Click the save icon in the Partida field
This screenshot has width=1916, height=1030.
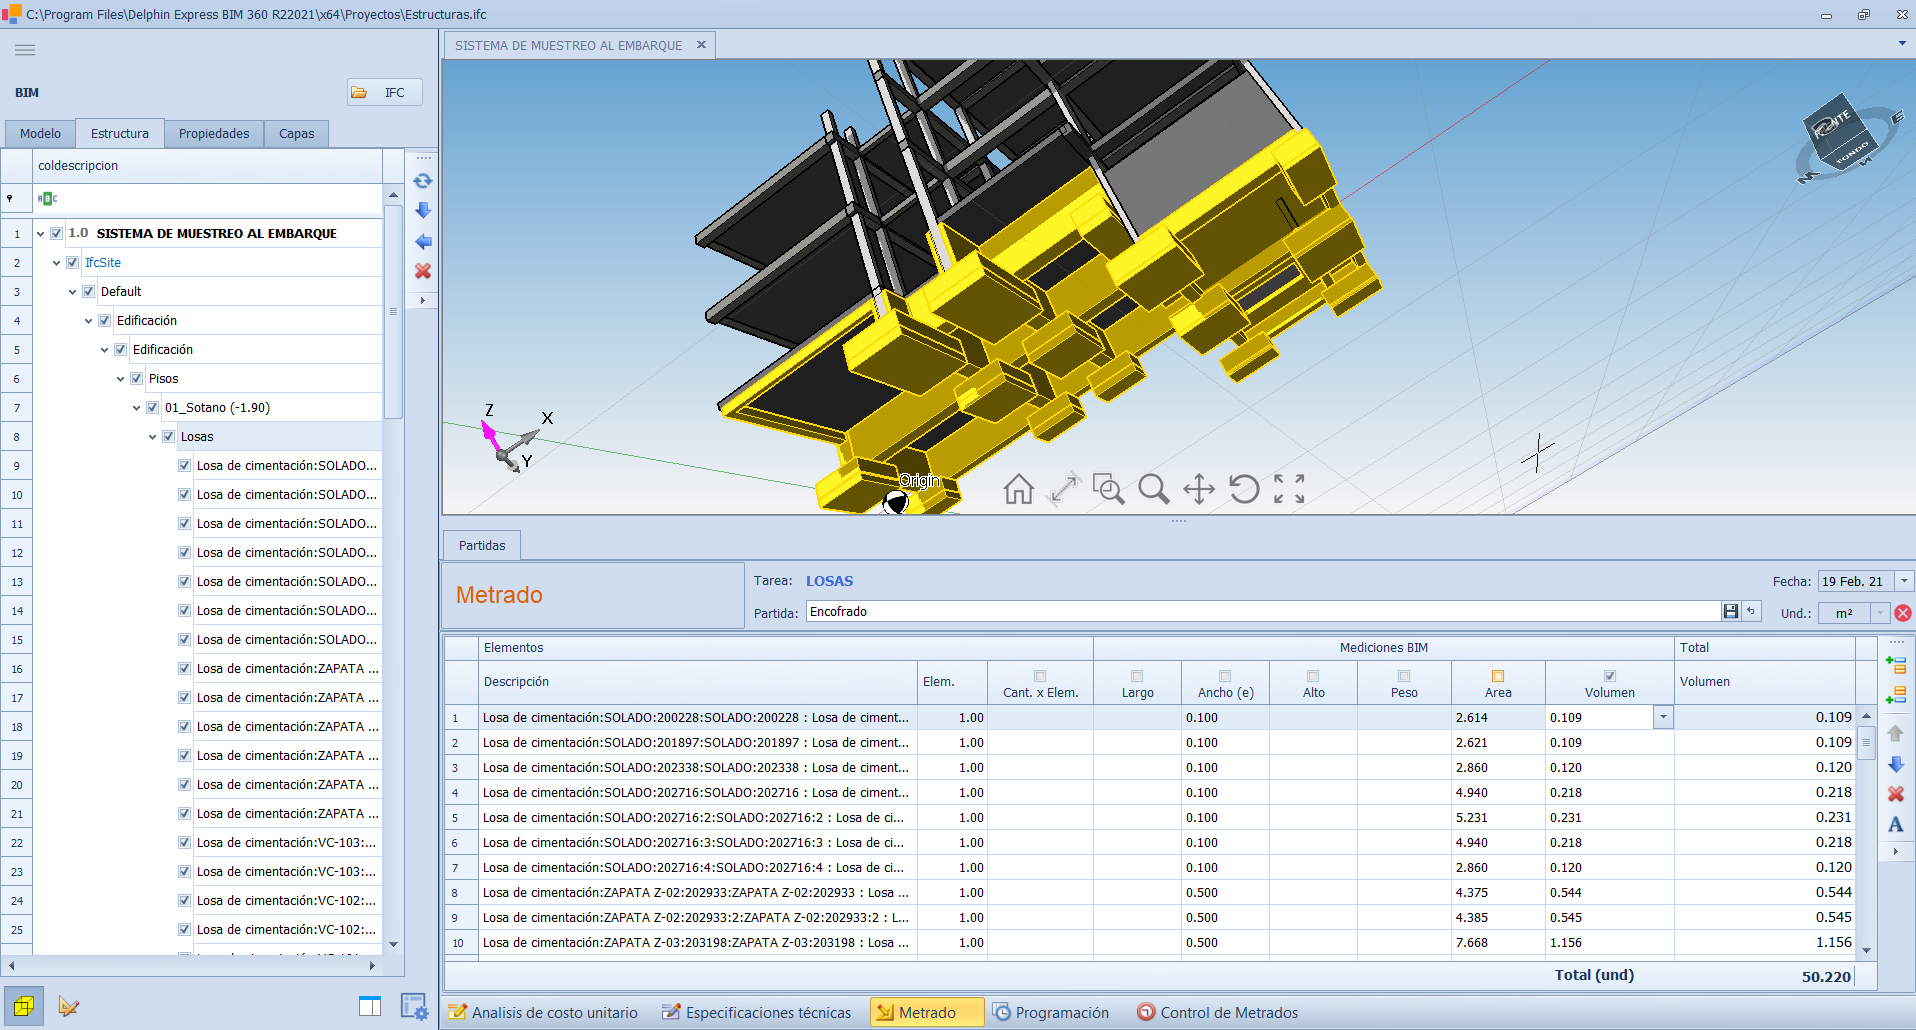(1731, 611)
